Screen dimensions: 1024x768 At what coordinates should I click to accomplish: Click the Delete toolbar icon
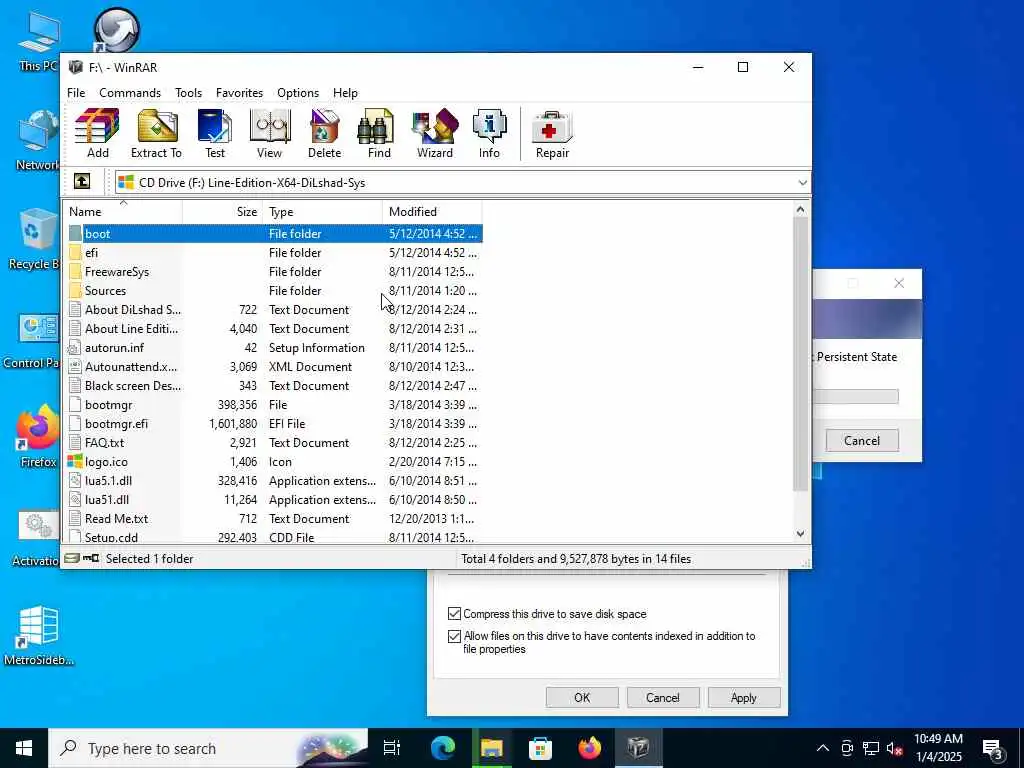click(x=324, y=134)
